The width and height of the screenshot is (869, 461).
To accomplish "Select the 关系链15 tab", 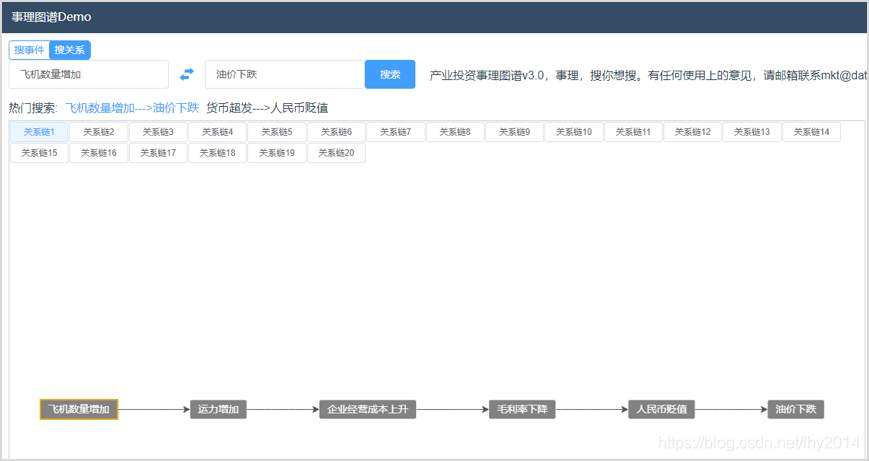I will coord(39,153).
